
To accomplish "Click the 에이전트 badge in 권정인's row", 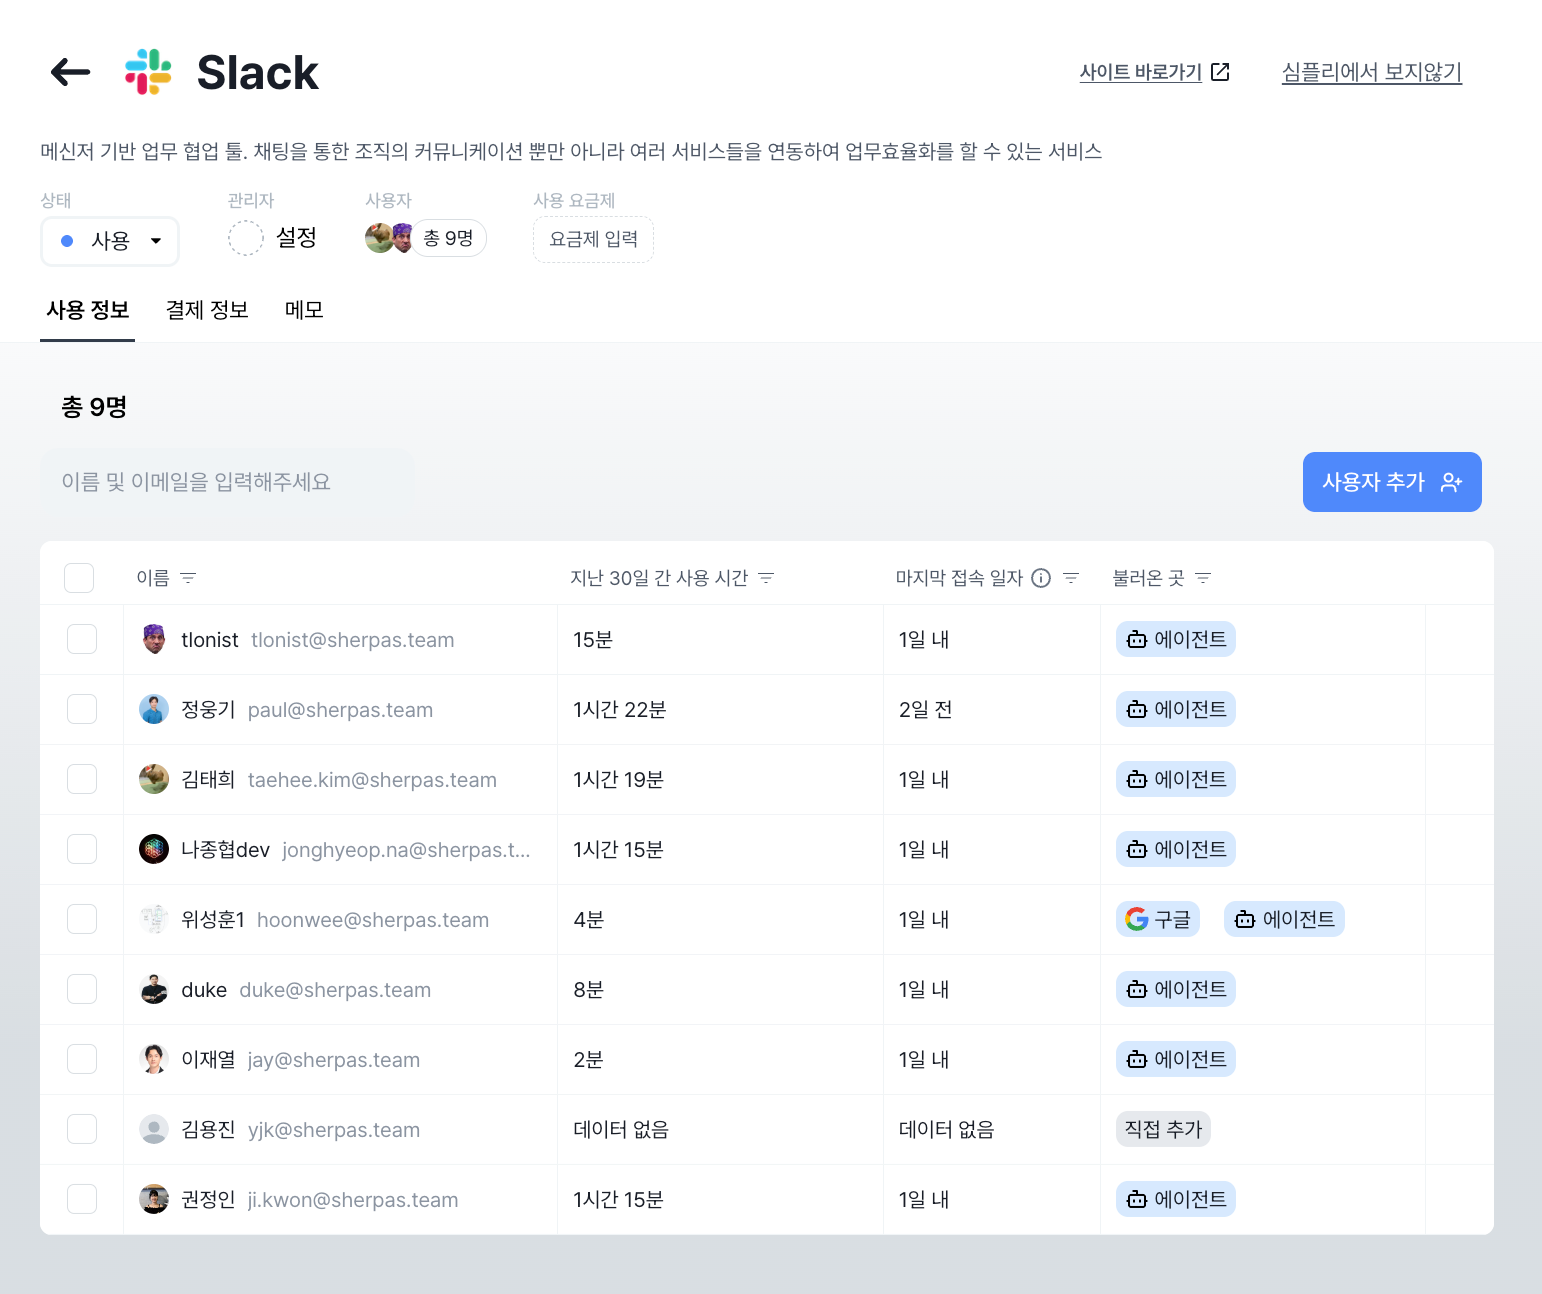I will tap(1176, 1199).
